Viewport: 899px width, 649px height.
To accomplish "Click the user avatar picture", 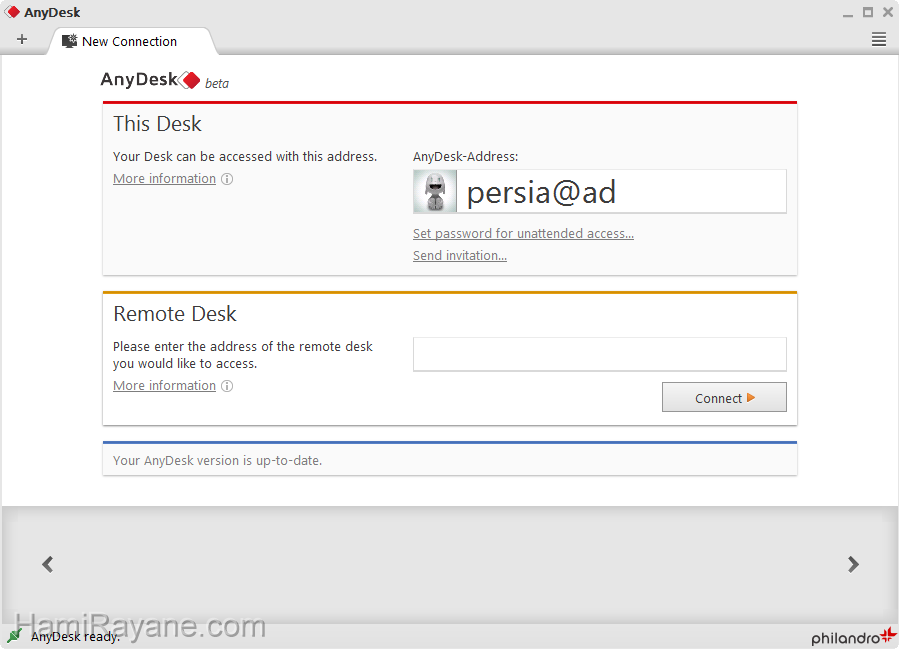I will (x=435, y=191).
